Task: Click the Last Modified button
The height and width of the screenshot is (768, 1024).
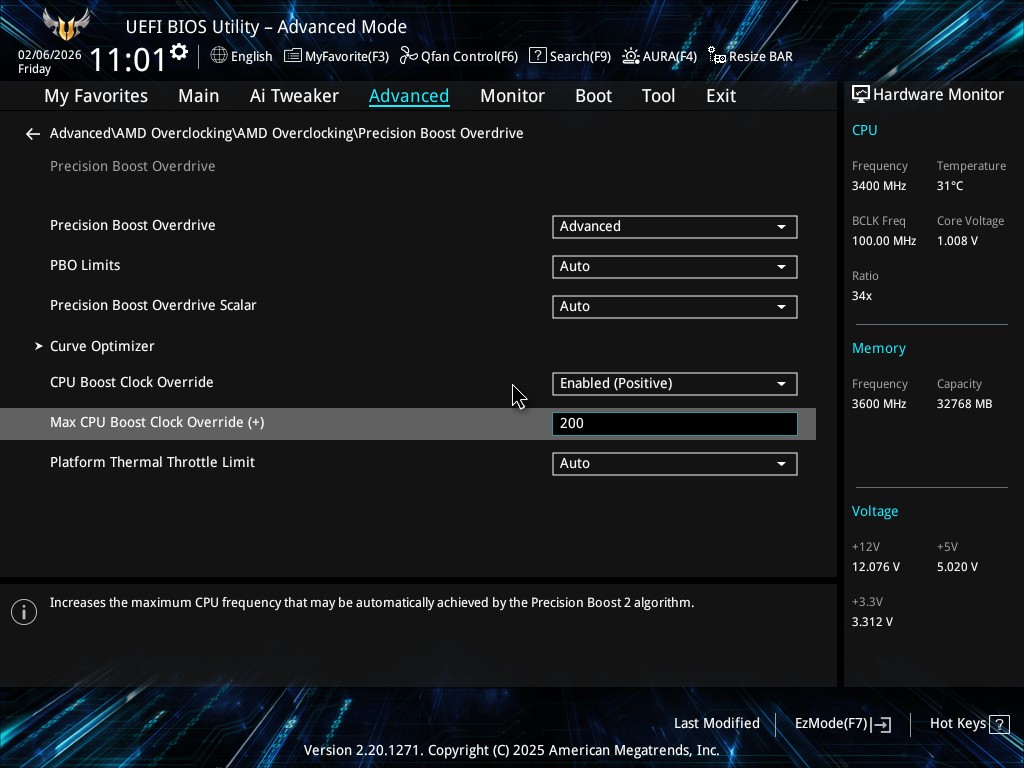Action: (716, 724)
